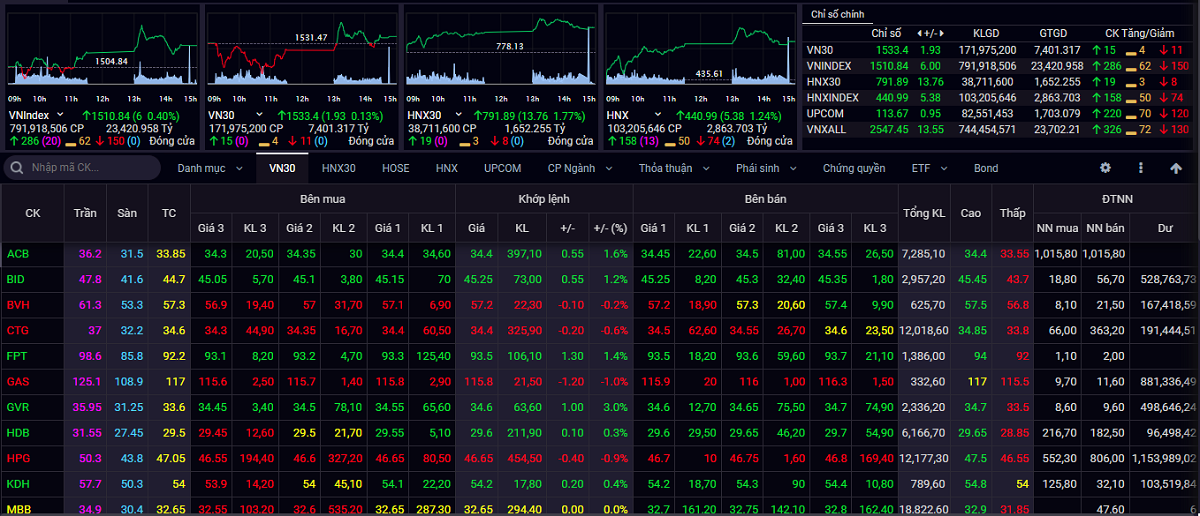Open the FPT stock ticker
Screen dimensions: 1200x516
pos(18,356)
